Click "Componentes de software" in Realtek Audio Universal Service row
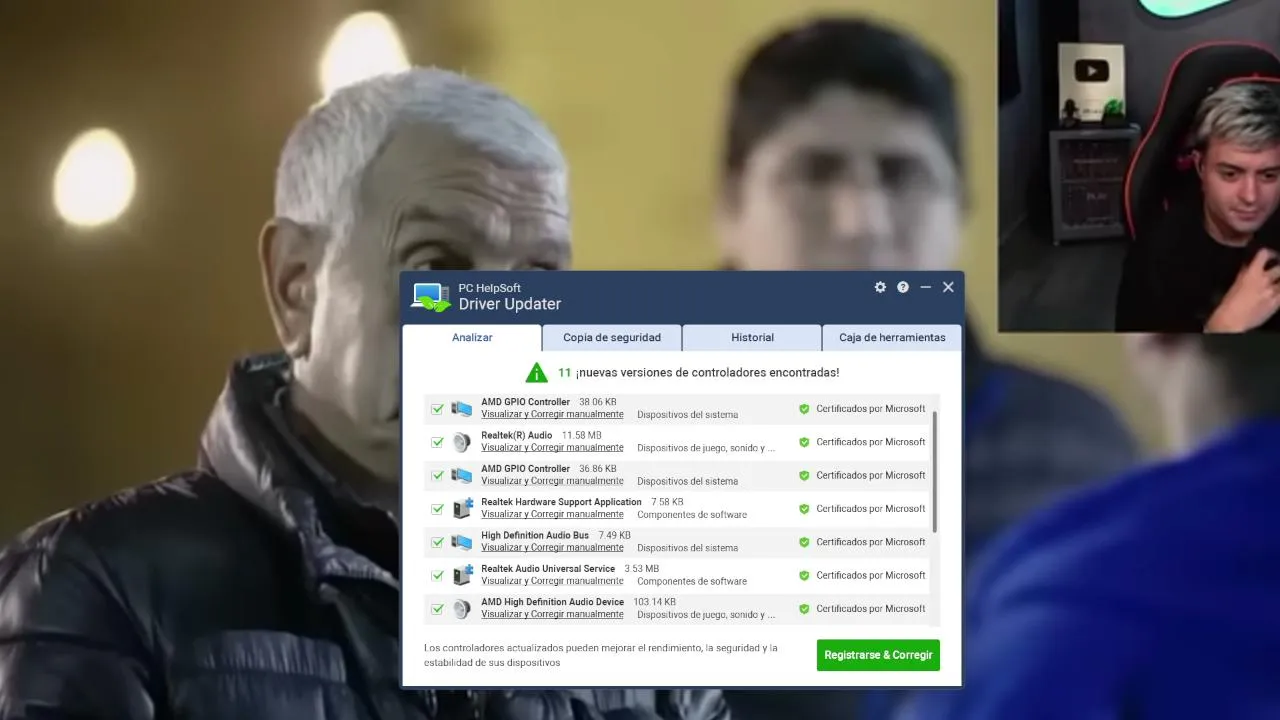Image resolution: width=1280 pixels, height=720 pixels. point(692,581)
